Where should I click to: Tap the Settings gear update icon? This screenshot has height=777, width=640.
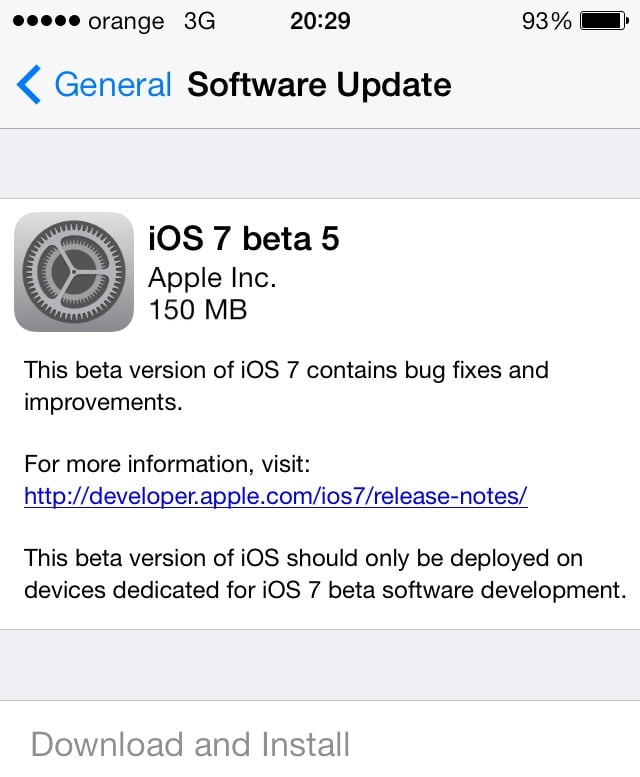click(x=74, y=272)
